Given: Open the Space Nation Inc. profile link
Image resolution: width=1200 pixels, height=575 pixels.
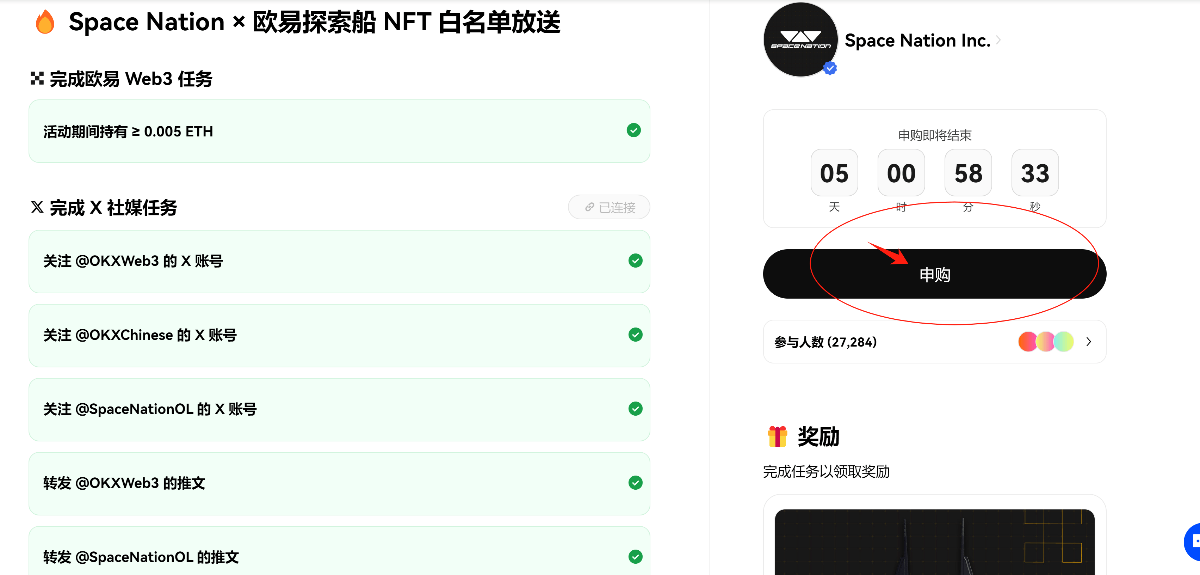Looking at the screenshot, I should [917, 40].
